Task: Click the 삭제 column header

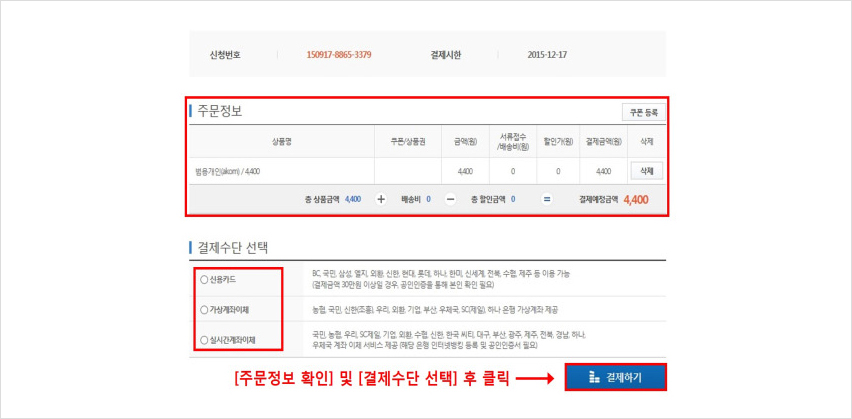Action: (x=647, y=141)
